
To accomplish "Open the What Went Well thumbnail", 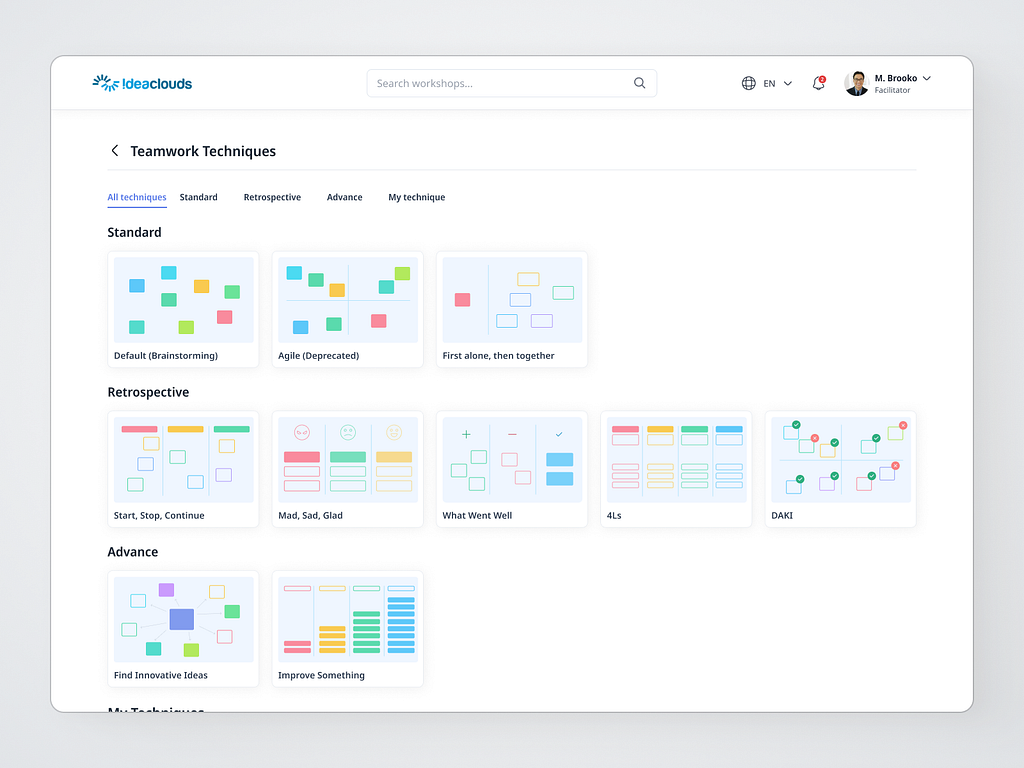I will tap(512, 460).
